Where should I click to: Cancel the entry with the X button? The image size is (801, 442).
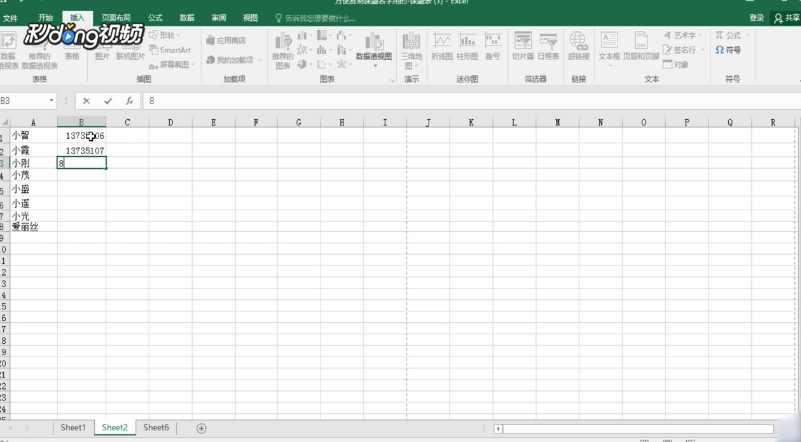[x=86, y=101]
